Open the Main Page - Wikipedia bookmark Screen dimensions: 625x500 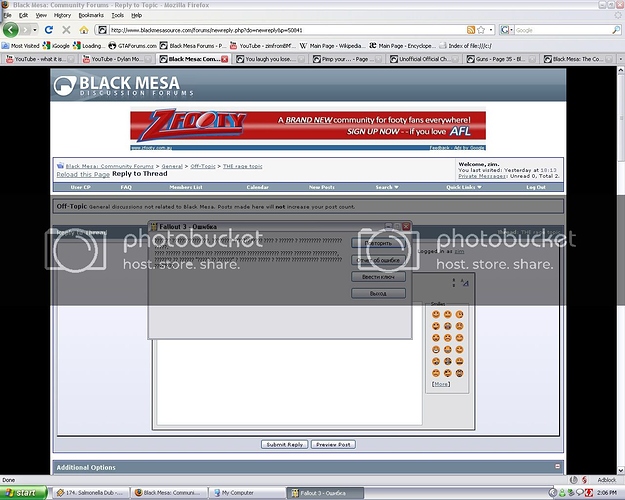point(331,46)
